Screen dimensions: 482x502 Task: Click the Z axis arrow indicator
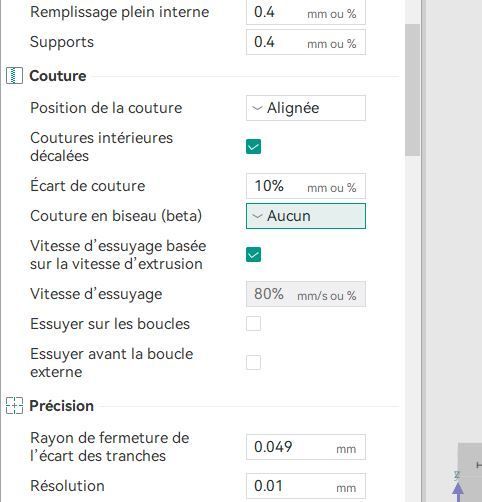pyautogui.click(x=458, y=489)
